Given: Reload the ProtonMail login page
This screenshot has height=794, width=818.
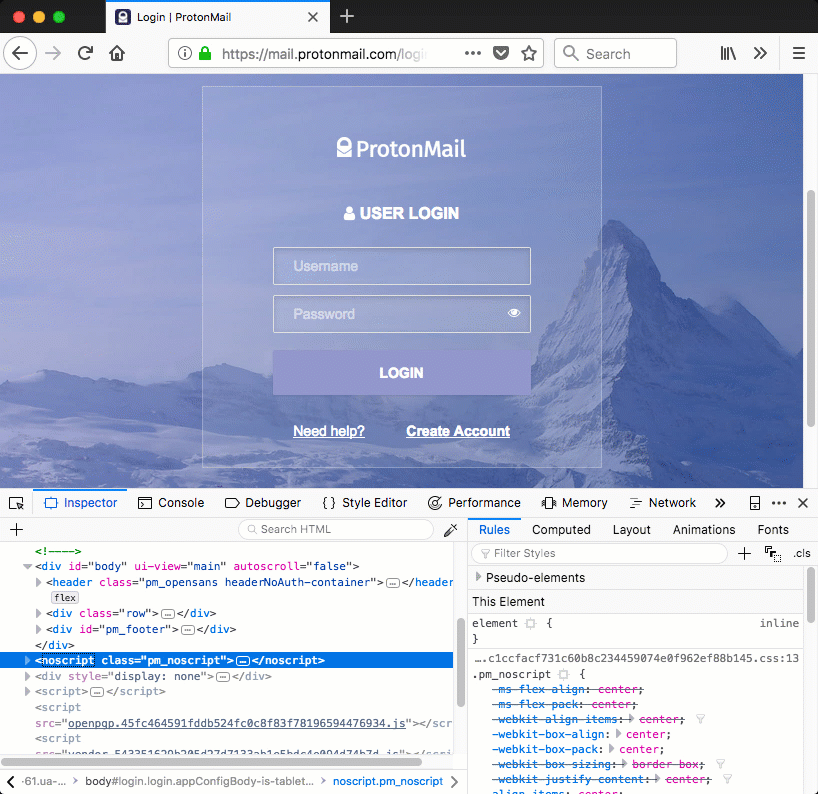Looking at the screenshot, I should (x=85, y=53).
